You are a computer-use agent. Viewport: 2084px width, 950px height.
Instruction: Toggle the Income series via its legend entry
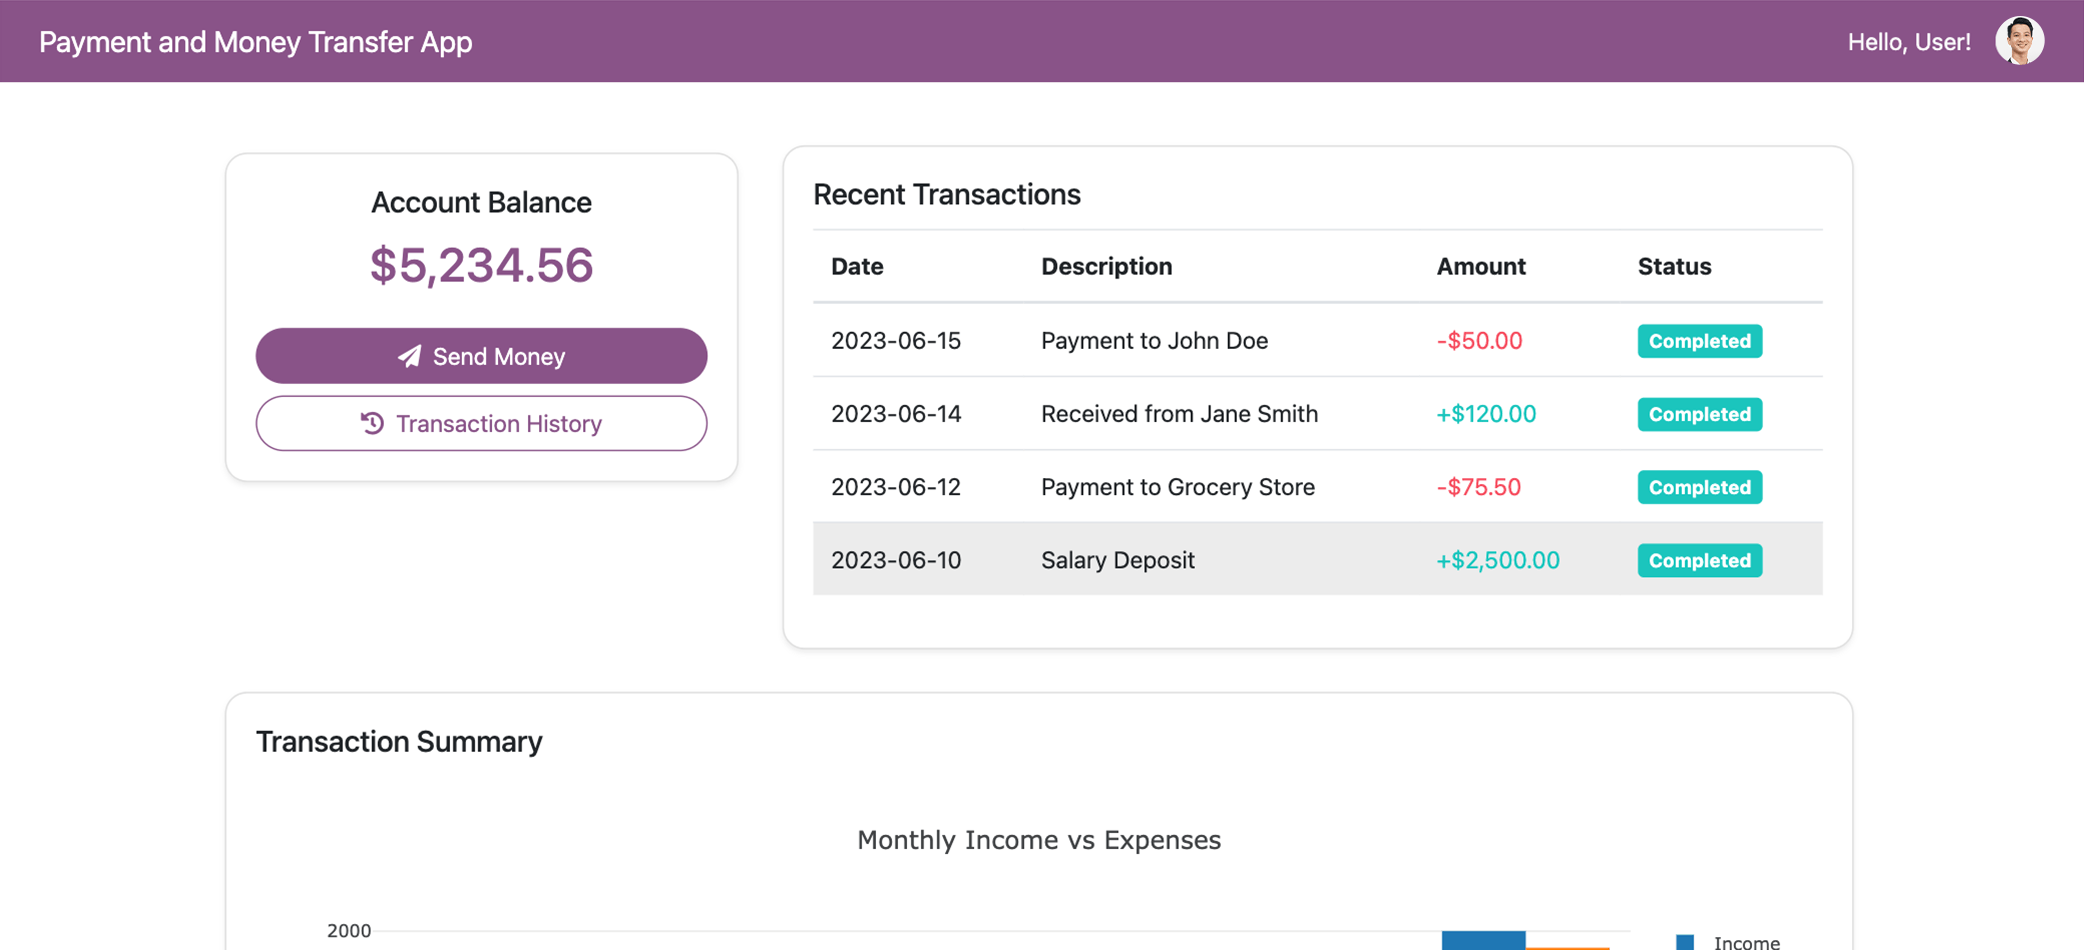(x=1746, y=943)
